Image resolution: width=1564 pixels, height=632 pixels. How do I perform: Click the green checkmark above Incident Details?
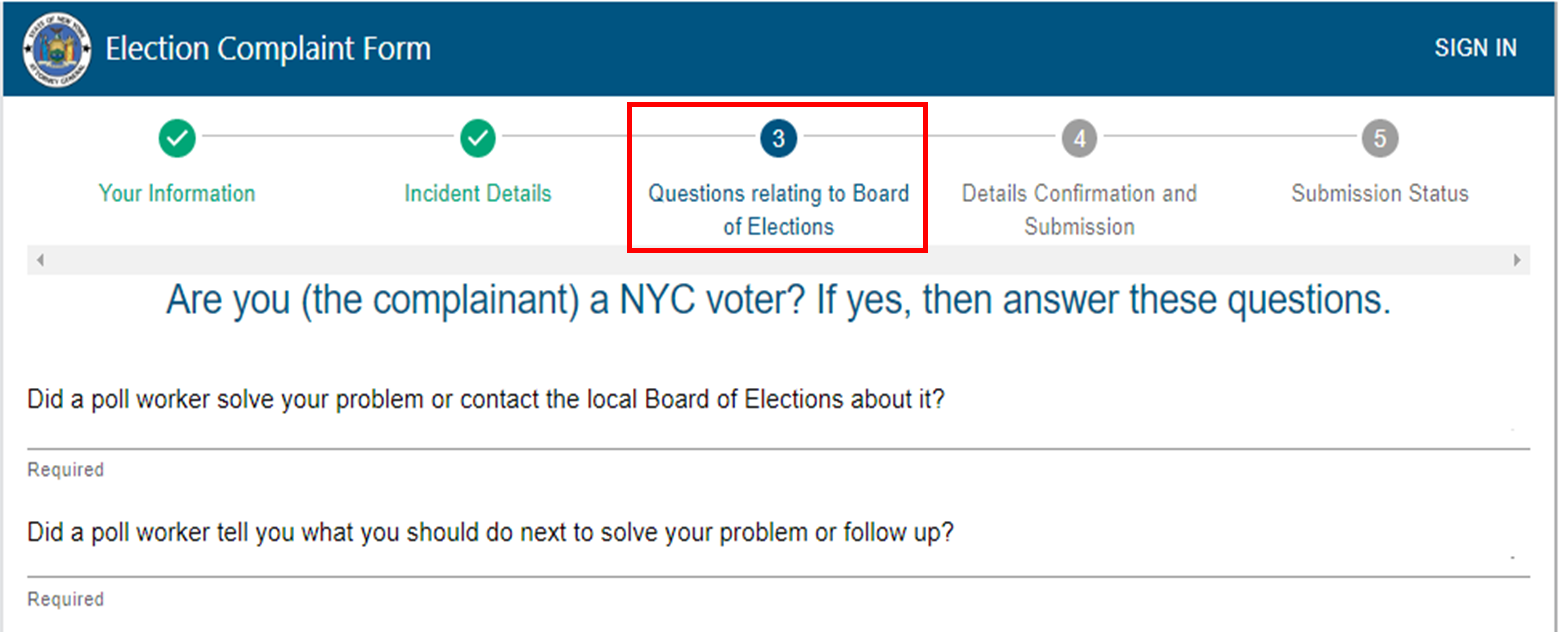pos(477,138)
